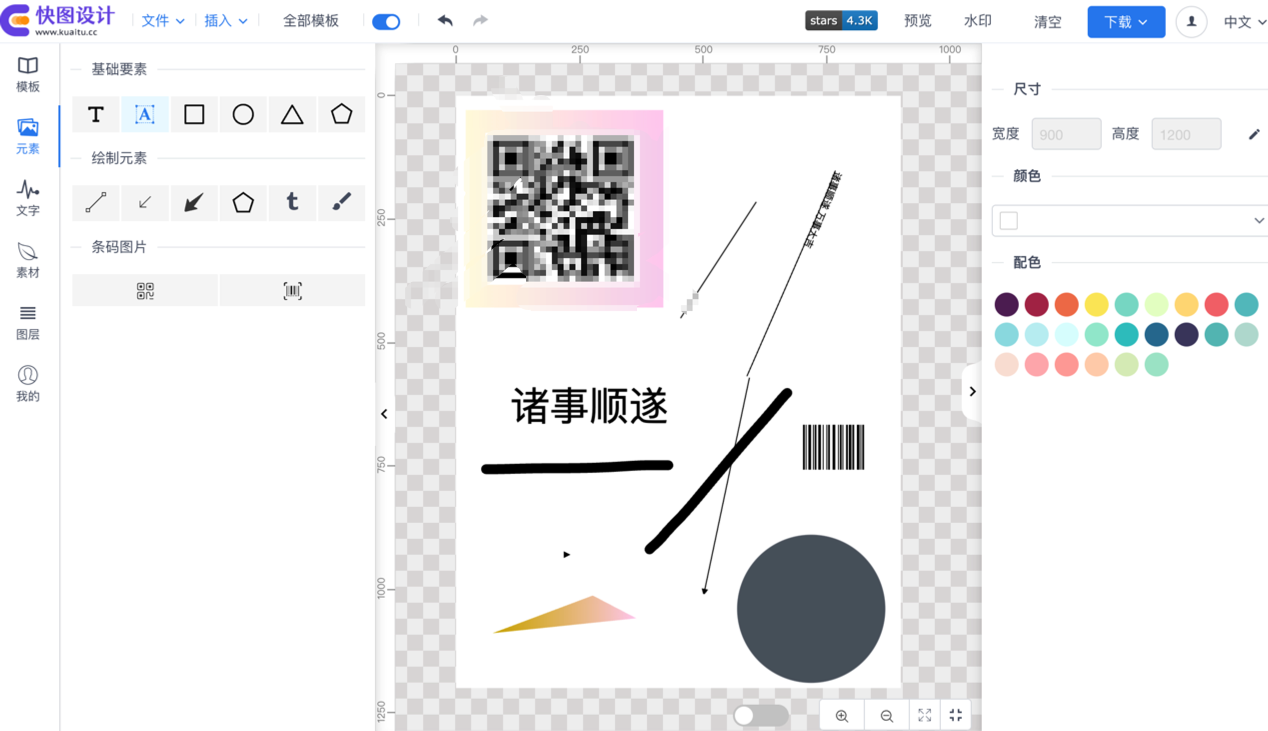The height and width of the screenshot is (731, 1268).
Task: Zoom in on the canvas
Action: click(x=841, y=715)
